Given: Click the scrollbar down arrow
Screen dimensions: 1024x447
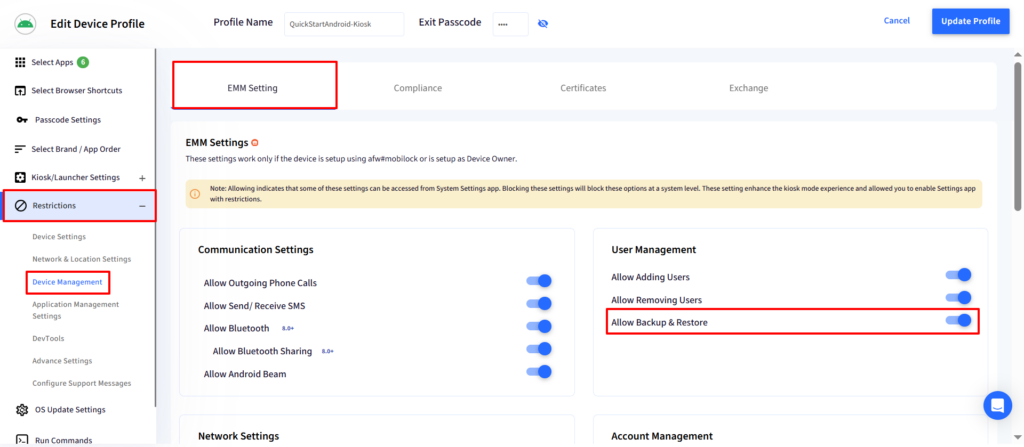Looking at the screenshot, I should click(x=1017, y=437).
